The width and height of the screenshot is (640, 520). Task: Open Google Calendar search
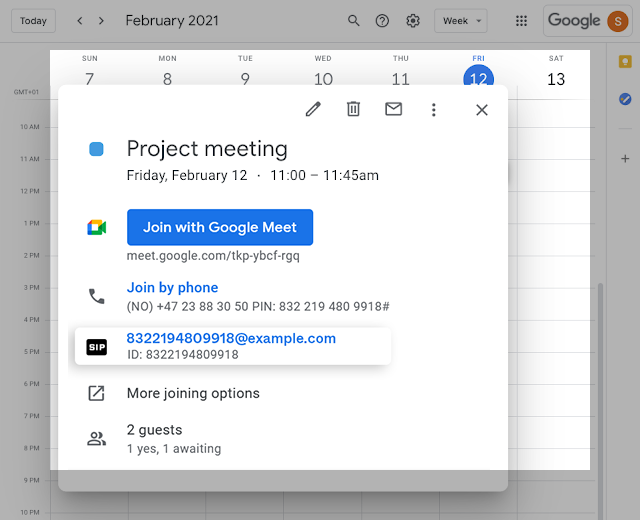[353, 21]
